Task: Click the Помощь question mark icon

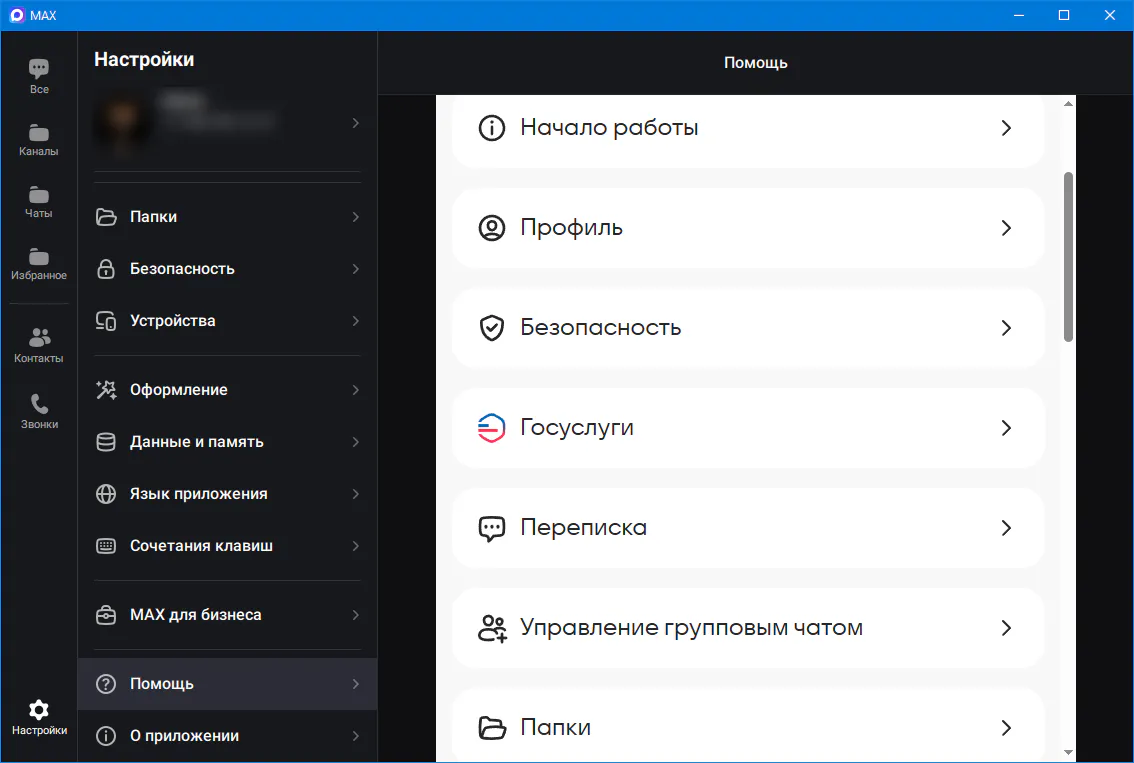Action: tap(106, 684)
